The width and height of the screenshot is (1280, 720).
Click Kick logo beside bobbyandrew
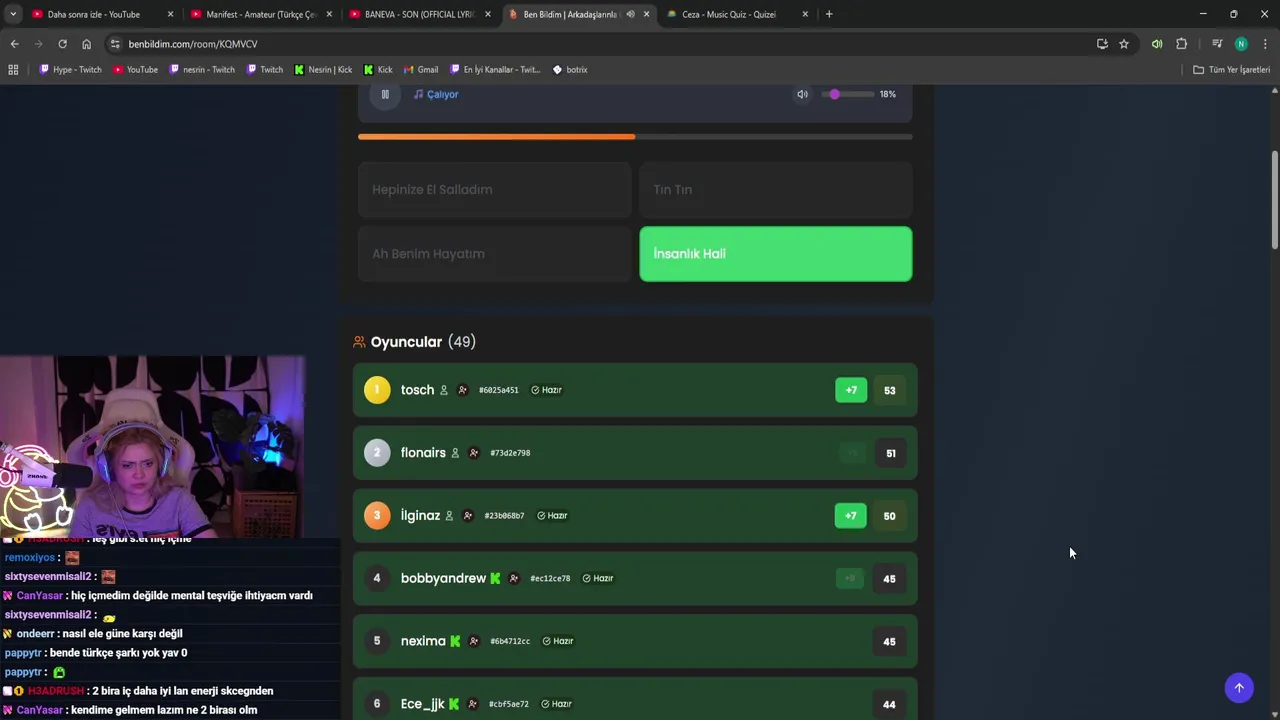495,578
